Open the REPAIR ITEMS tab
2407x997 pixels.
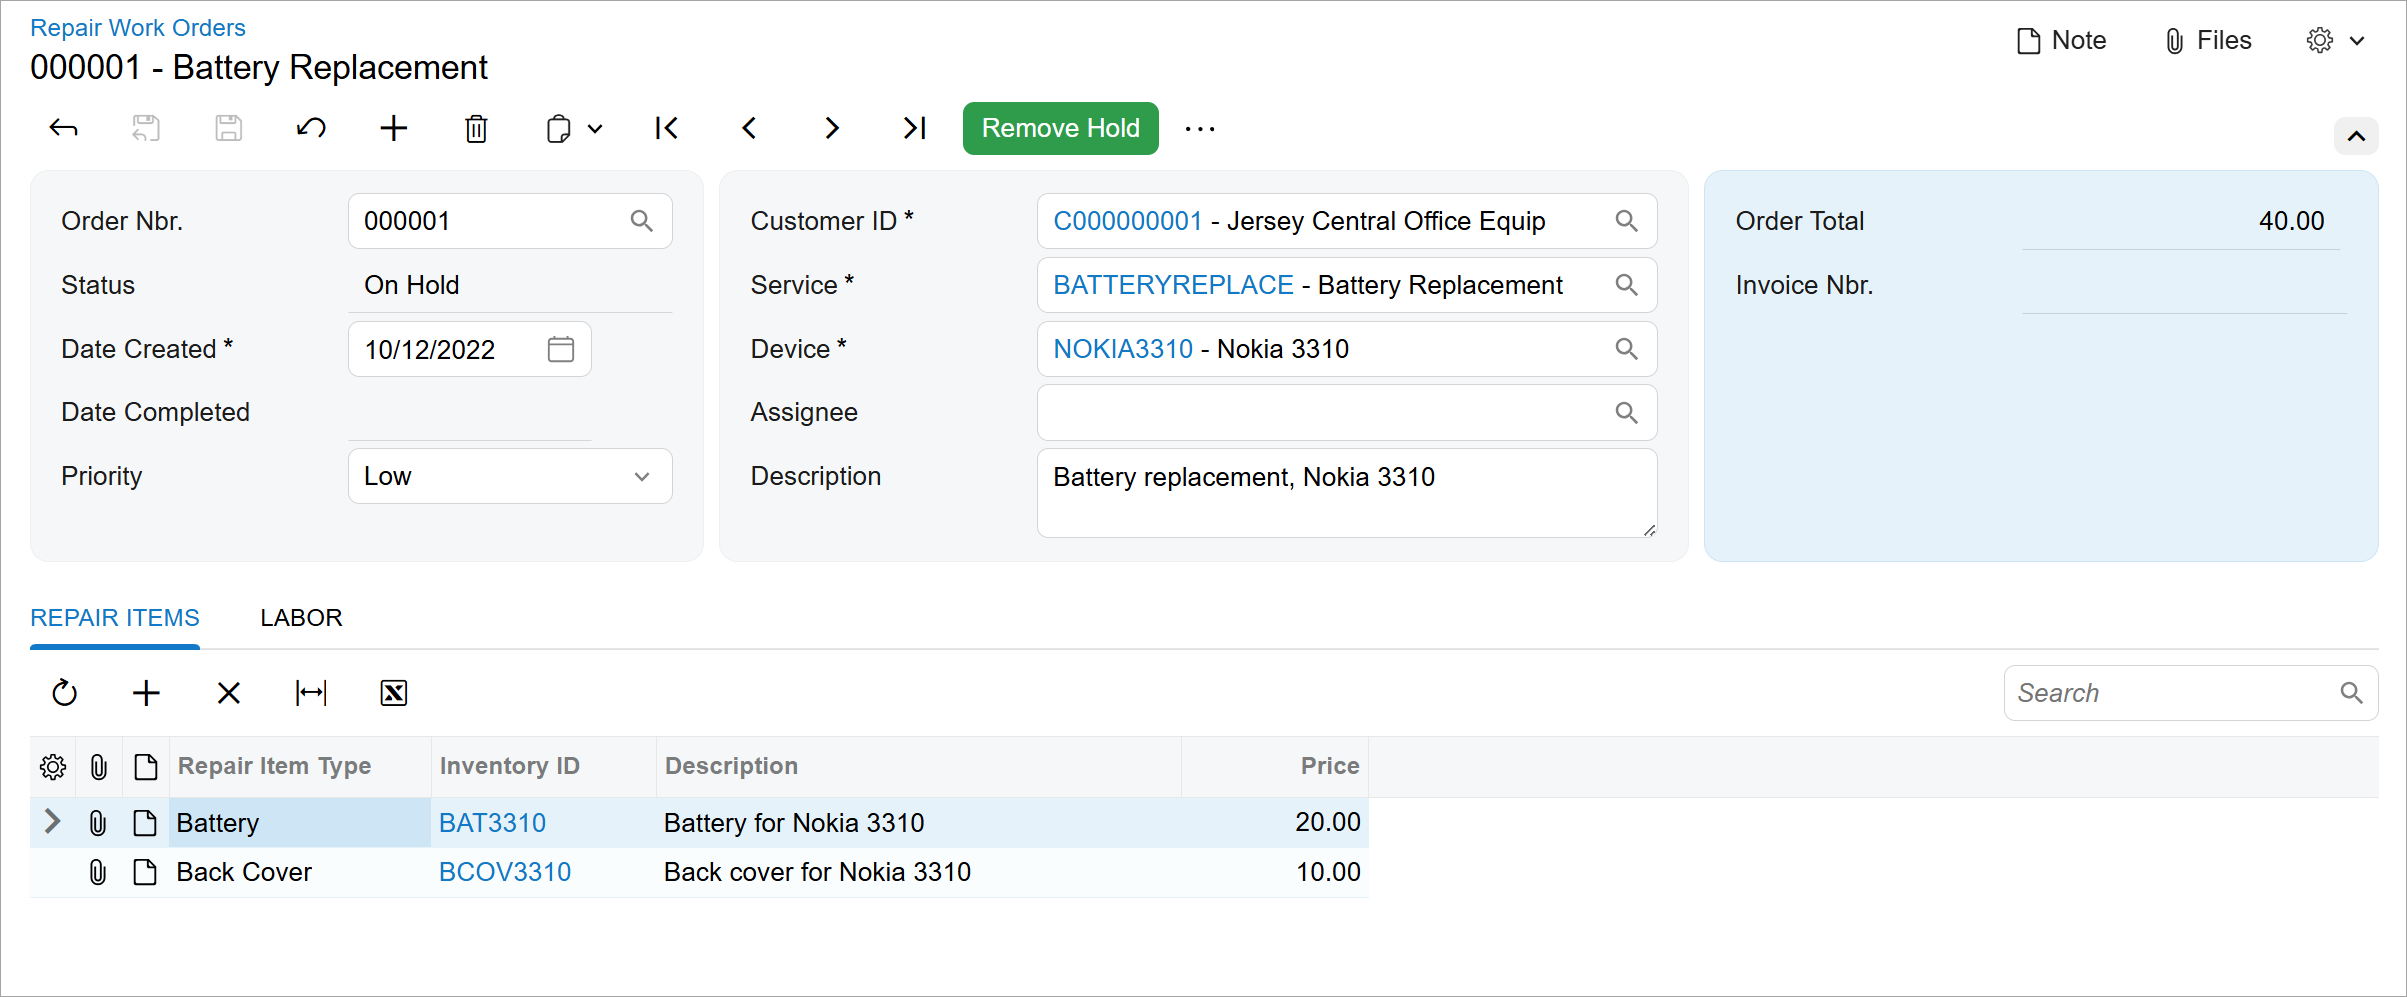[x=115, y=618]
